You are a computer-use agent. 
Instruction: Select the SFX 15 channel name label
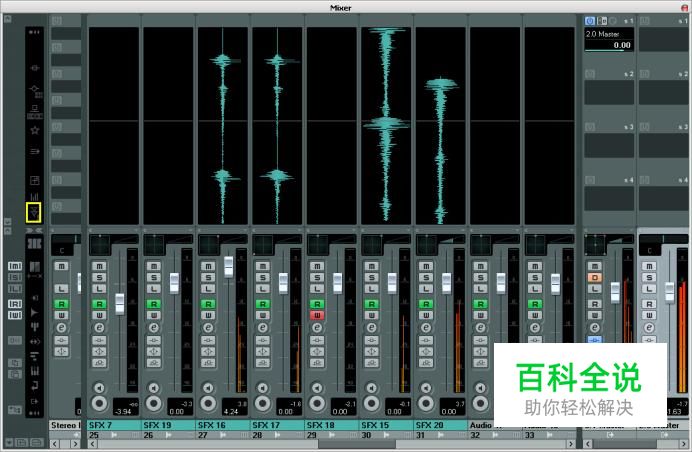coord(386,425)
